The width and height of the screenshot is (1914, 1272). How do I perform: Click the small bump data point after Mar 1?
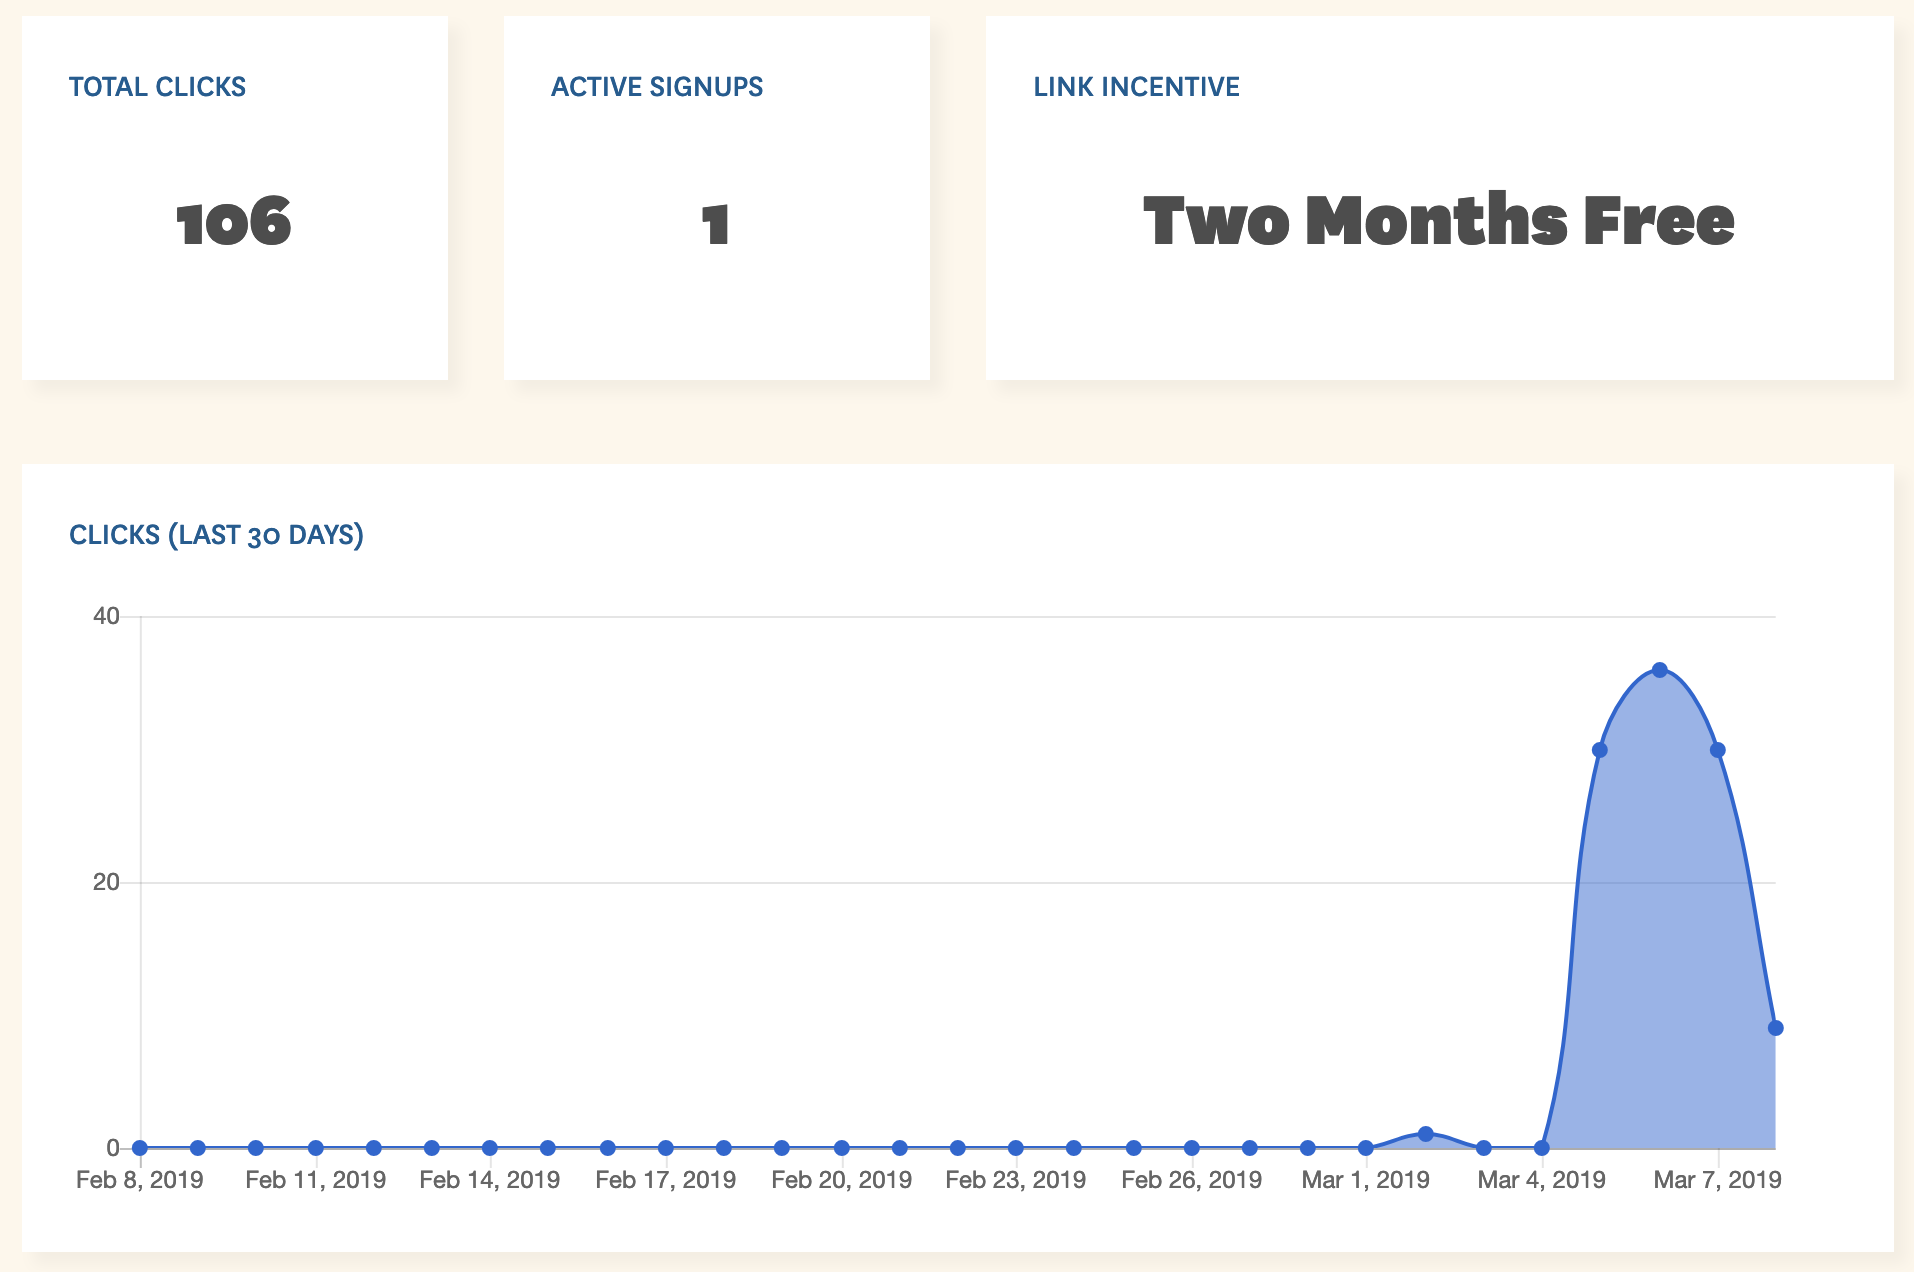[1426, 1134]
